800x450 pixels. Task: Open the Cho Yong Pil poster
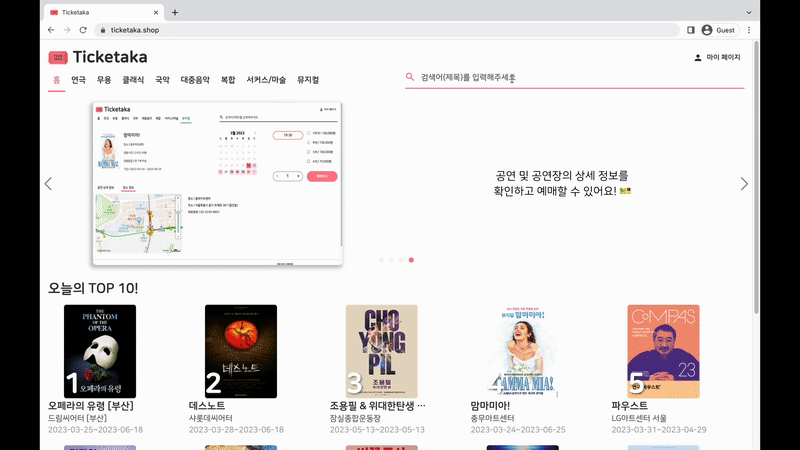point(382,352)
